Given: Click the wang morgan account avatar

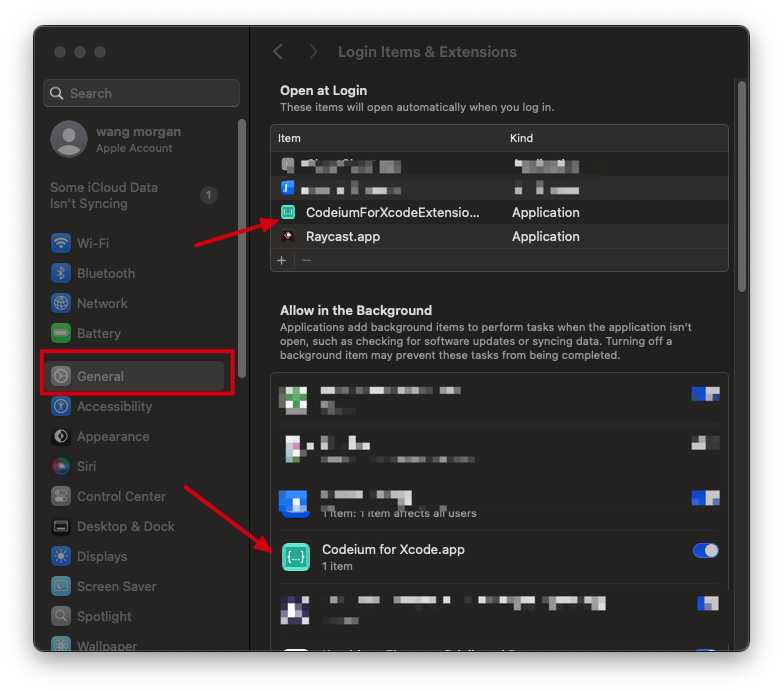Looking at the screenshot, I should tap(69, 139).
